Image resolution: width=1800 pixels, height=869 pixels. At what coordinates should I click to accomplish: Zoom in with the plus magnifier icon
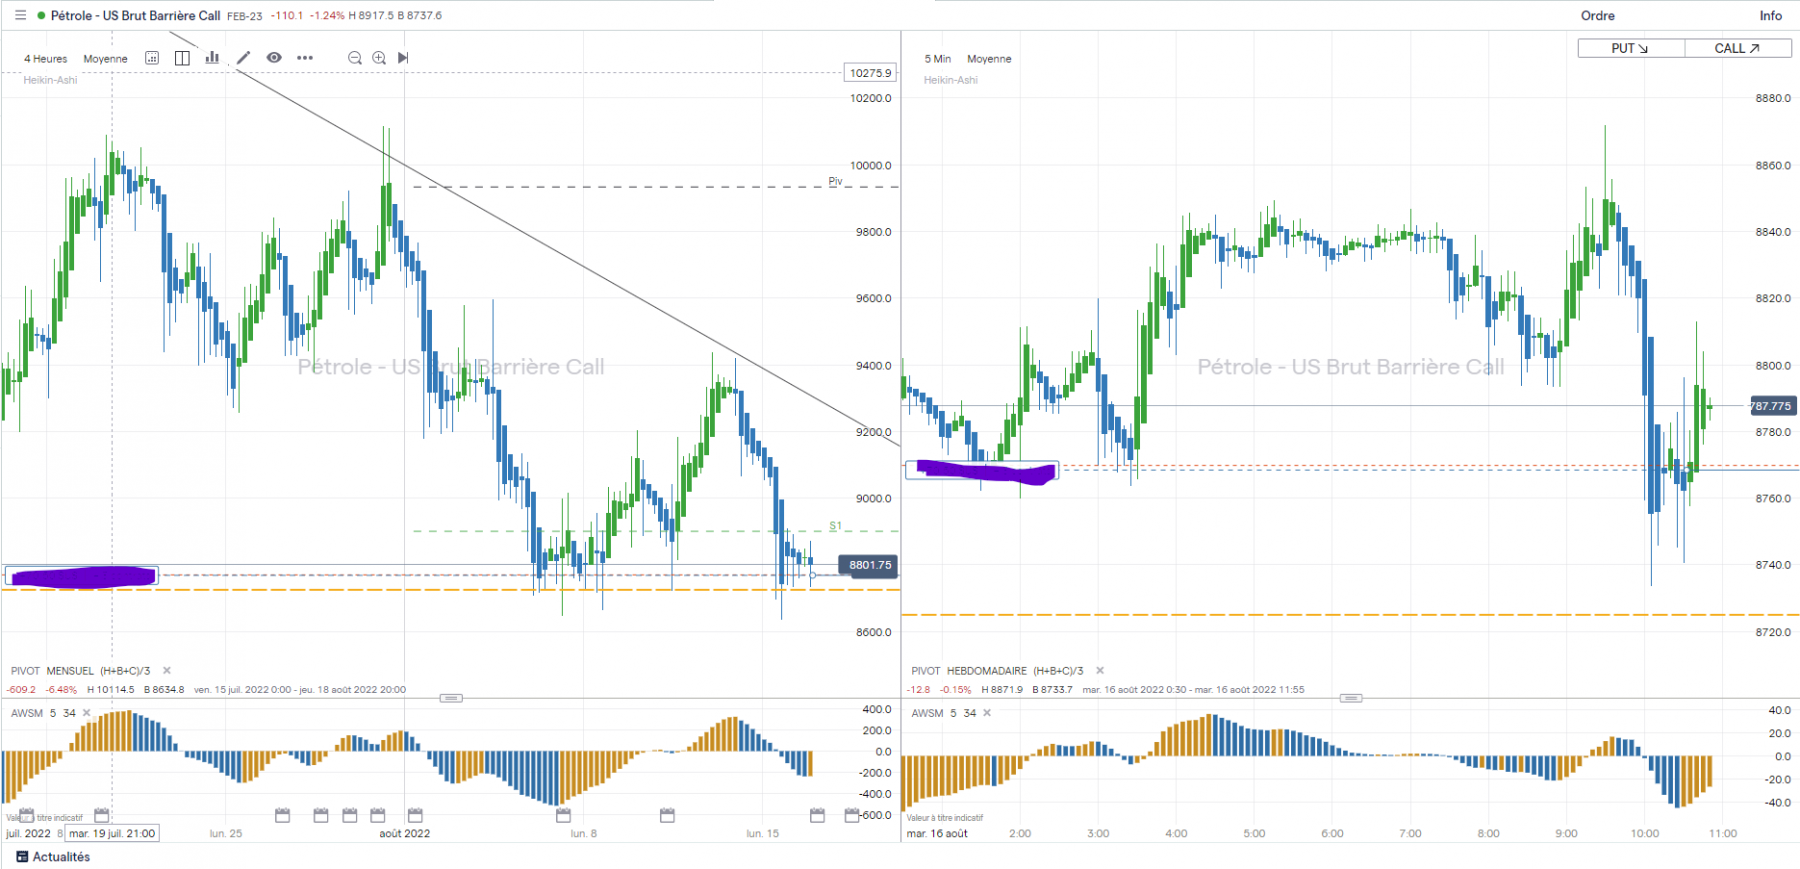tap(379, 58)
